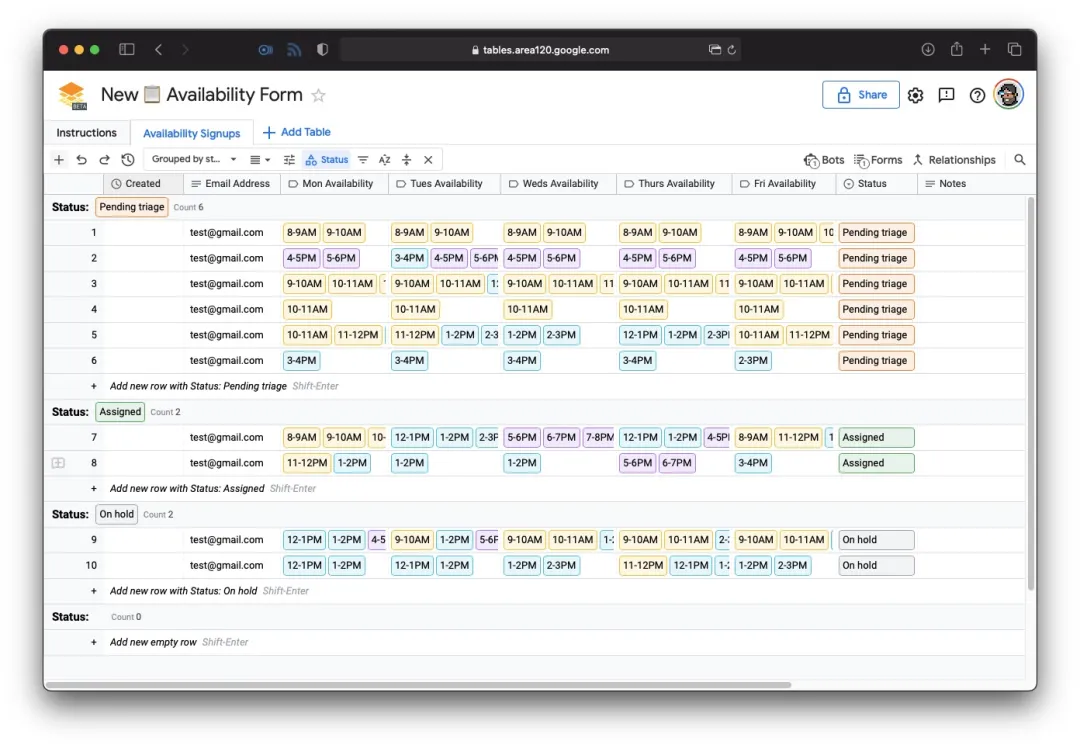Open workspace settings gear icon
This screenshot has height=748, width=1080.
tap(915, 95)
